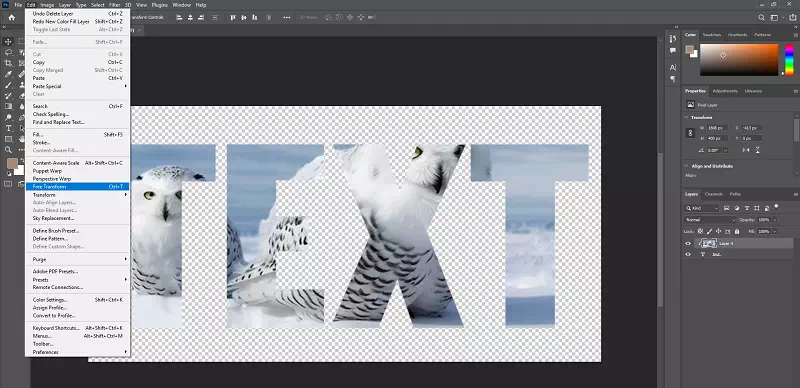Click filter for type layers icon

pos(747,208)
